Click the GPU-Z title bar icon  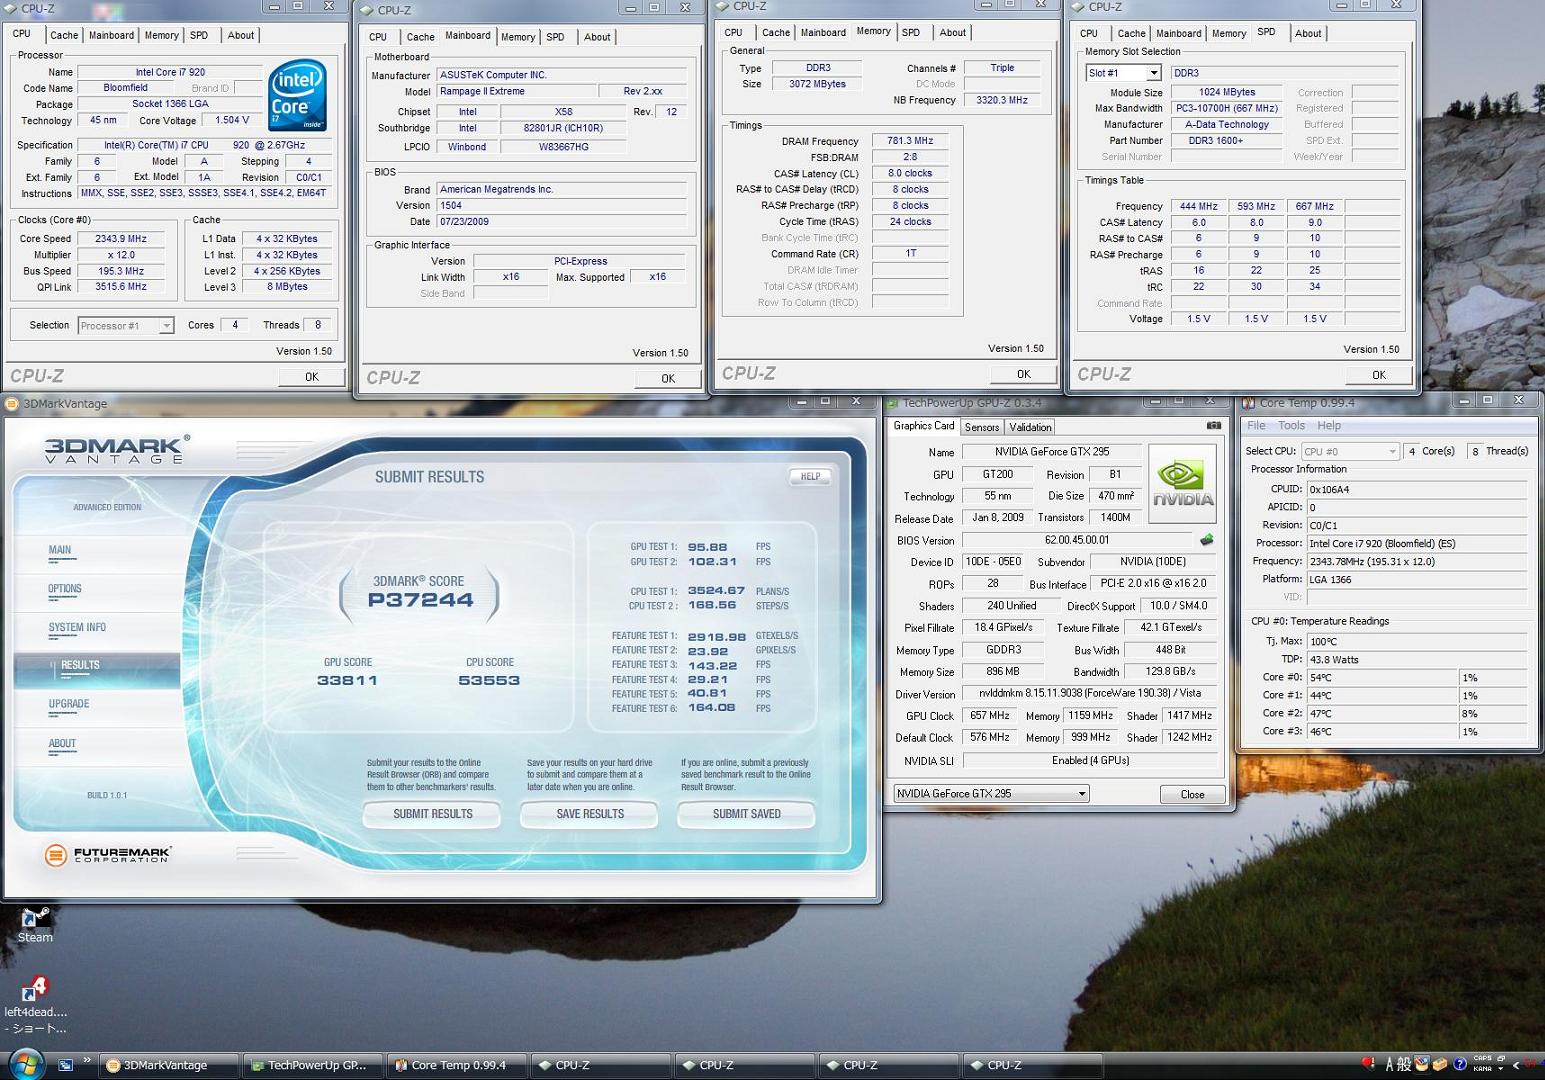pos(892,403)
